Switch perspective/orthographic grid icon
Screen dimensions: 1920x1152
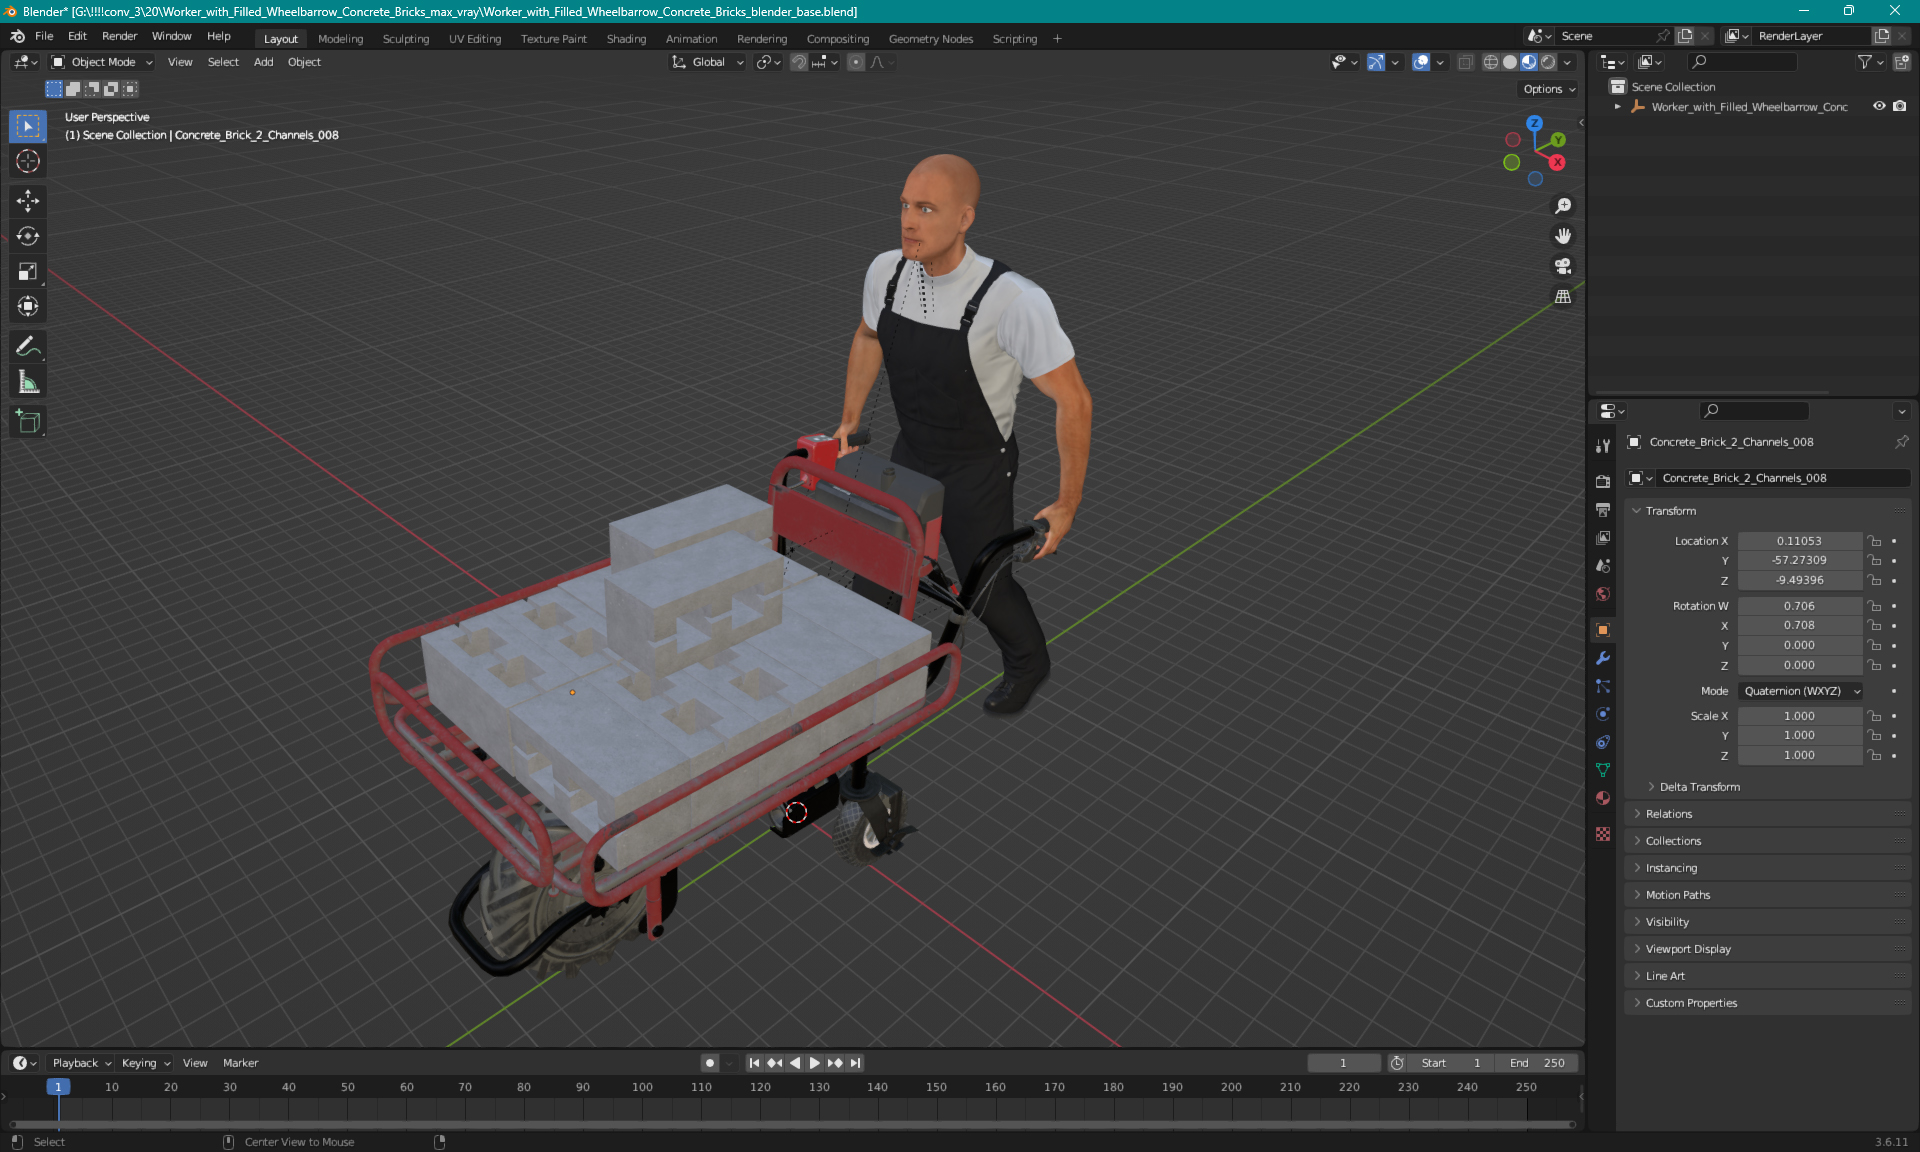tap(1562, 296)
